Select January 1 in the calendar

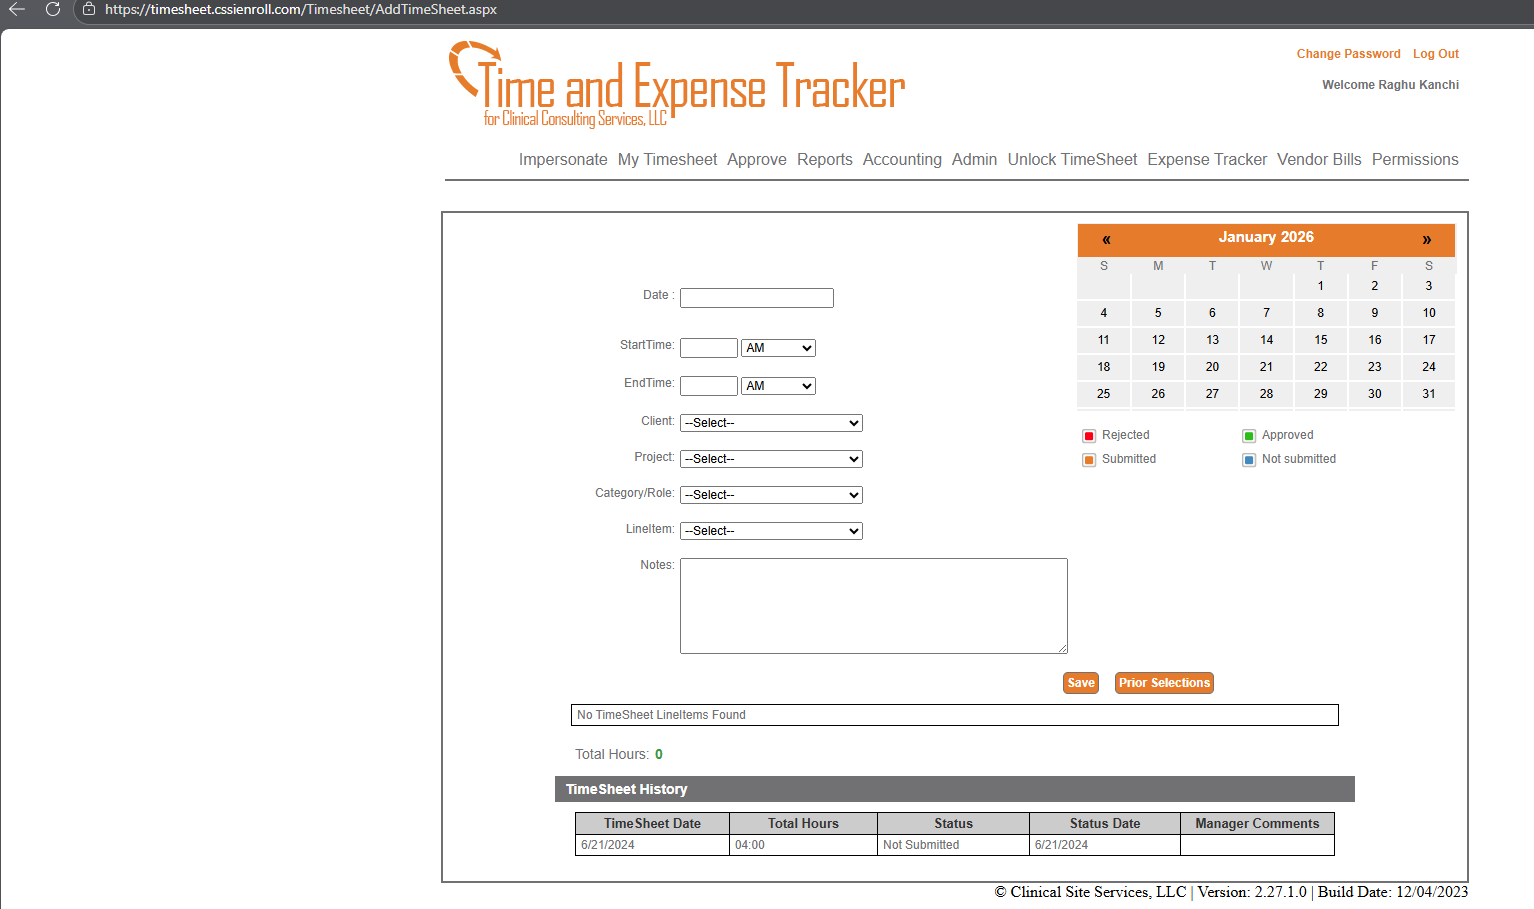(1321, 286)
